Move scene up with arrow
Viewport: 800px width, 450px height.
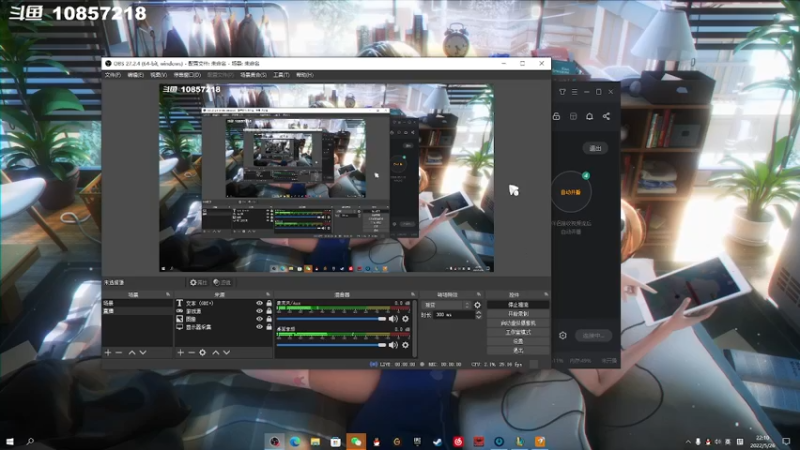[x=132, y=353]
